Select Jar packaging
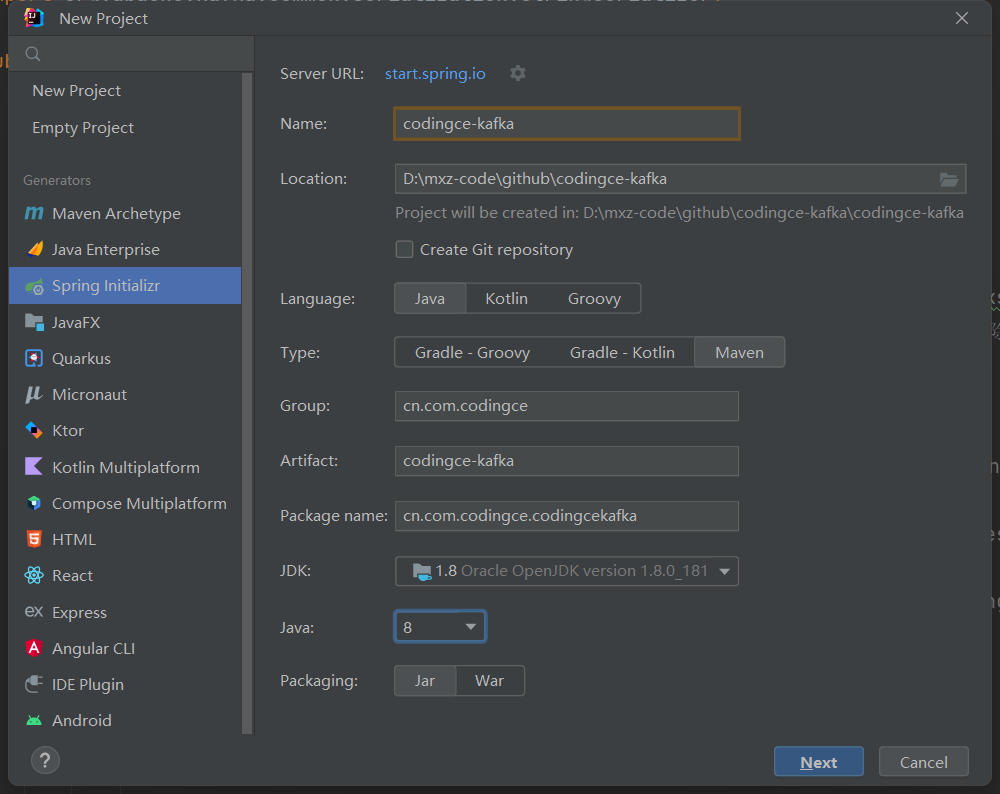Image resolution: width=1000 pixels, height=794 pixels. click(425, 681)
